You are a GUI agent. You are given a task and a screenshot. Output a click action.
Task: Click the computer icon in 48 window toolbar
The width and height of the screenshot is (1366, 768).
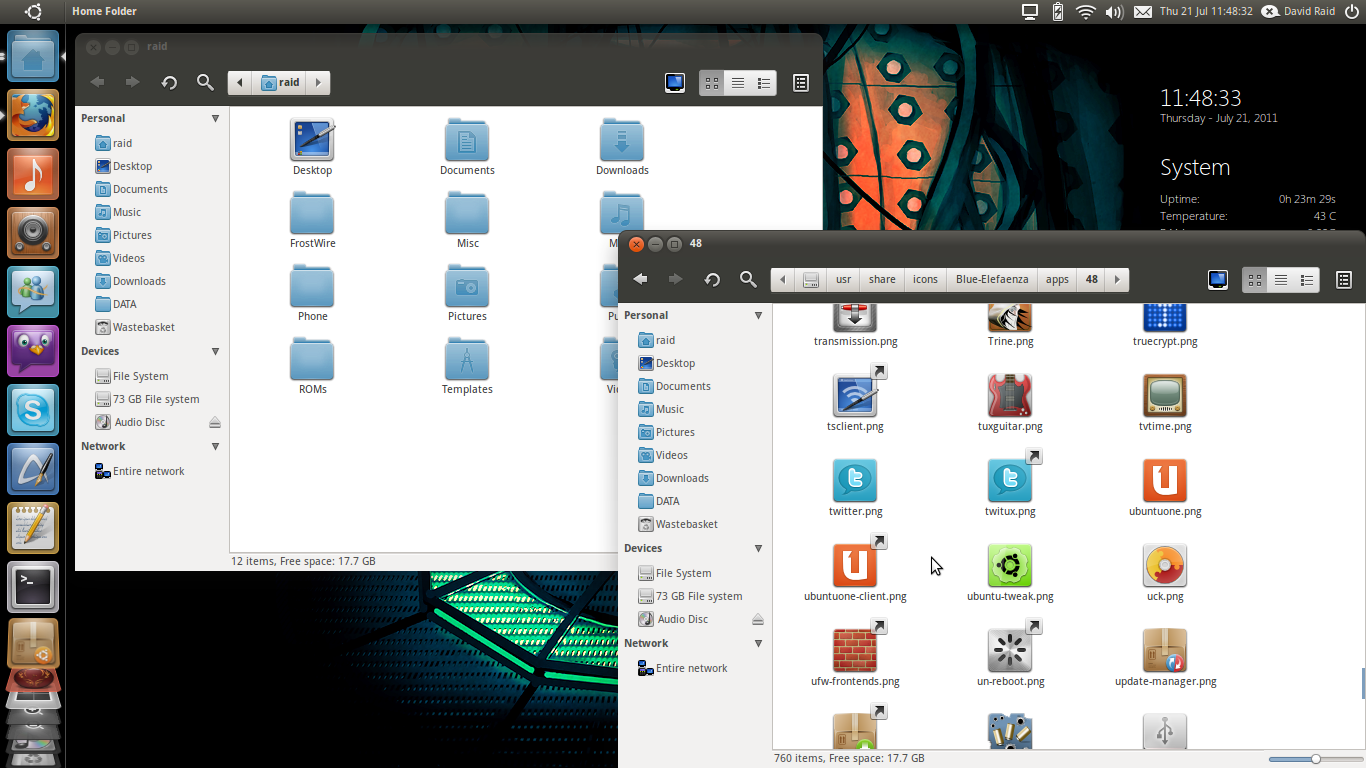(x=1218, y=280)
